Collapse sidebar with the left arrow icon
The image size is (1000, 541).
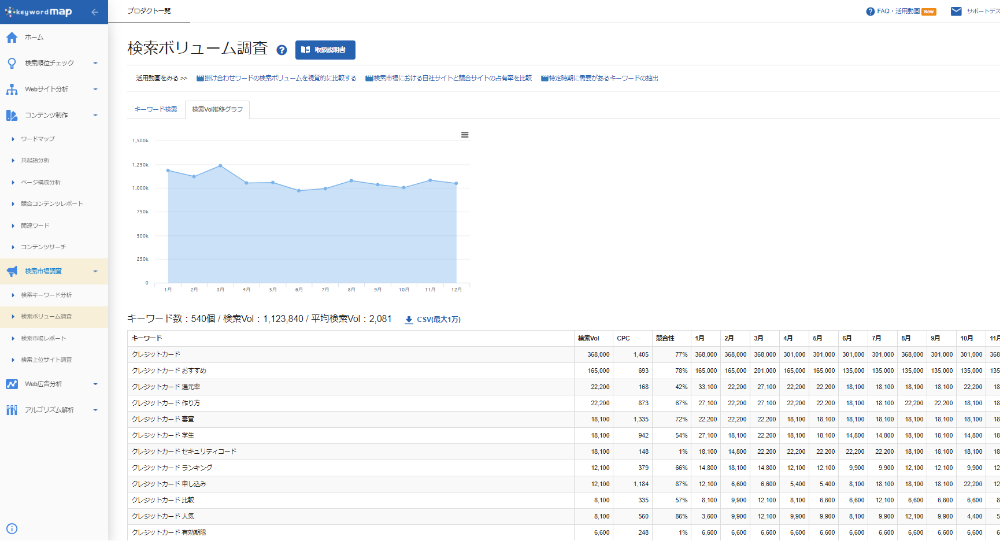click(x=94, y=12)
